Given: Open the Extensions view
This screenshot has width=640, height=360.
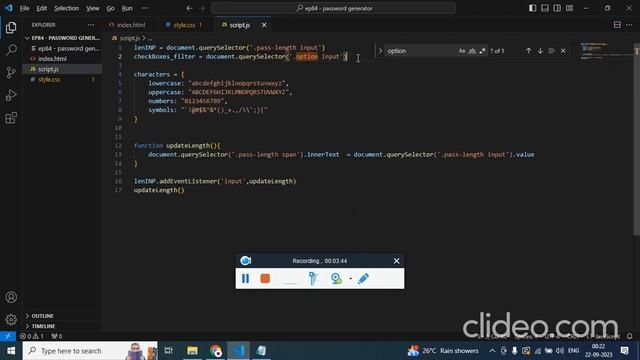Looking at the screenshot, I should 11,118.
